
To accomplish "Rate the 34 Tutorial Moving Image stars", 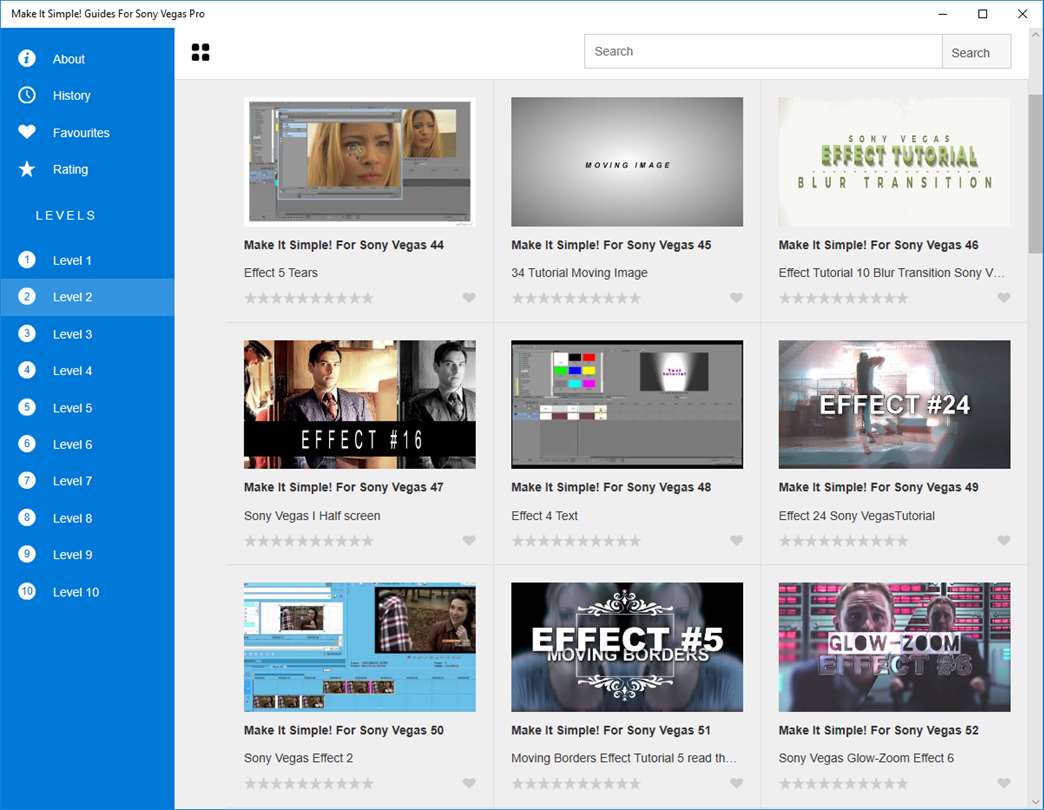I will click(x=576, y=298).
